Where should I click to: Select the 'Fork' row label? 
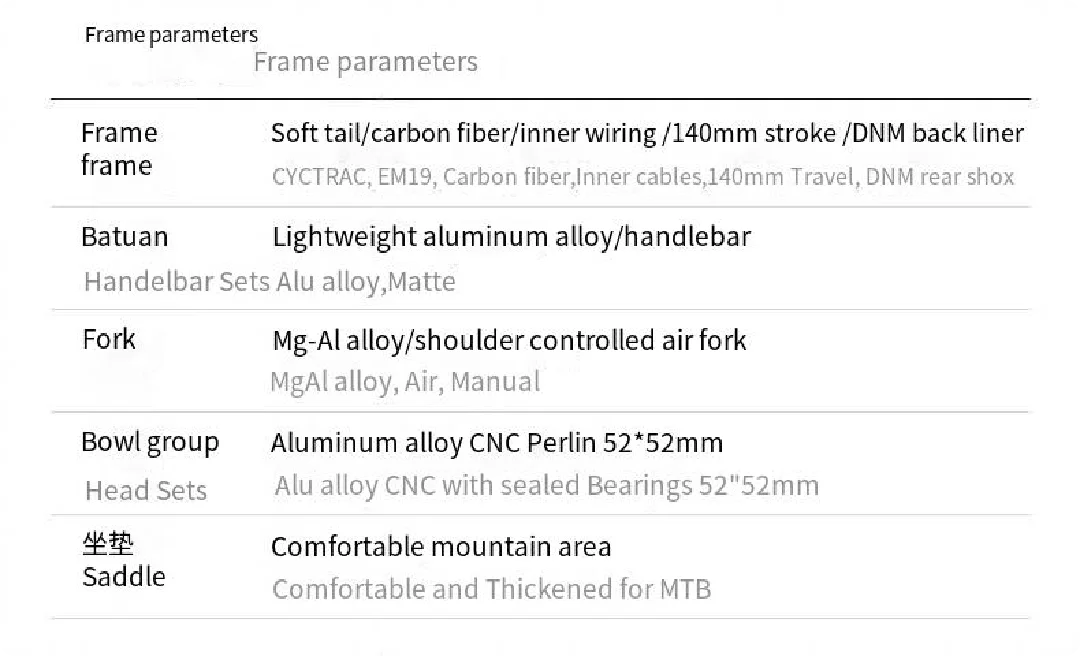[x=109, y=340]
